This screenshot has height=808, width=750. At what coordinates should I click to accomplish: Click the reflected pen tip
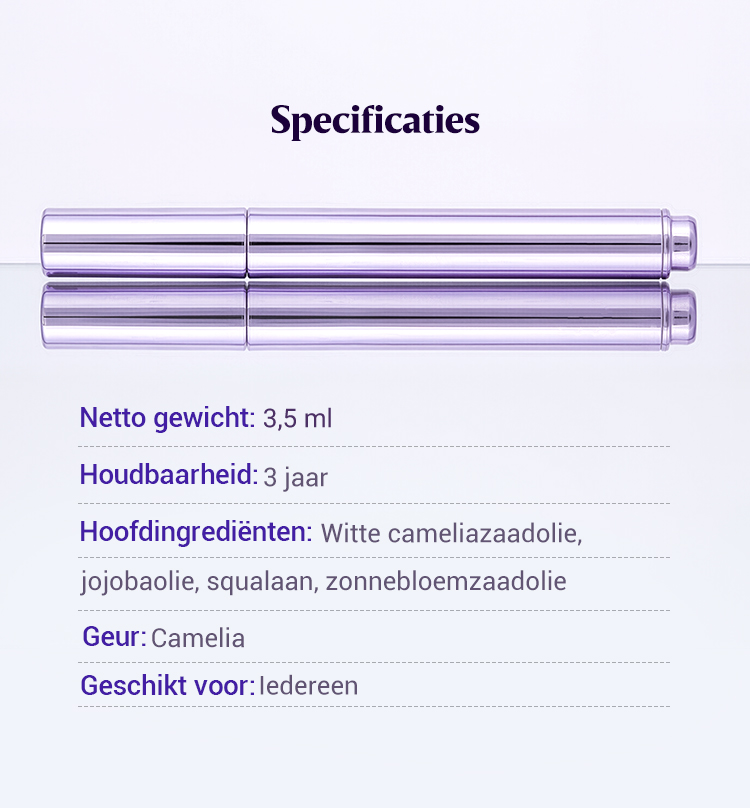(683, 312)
